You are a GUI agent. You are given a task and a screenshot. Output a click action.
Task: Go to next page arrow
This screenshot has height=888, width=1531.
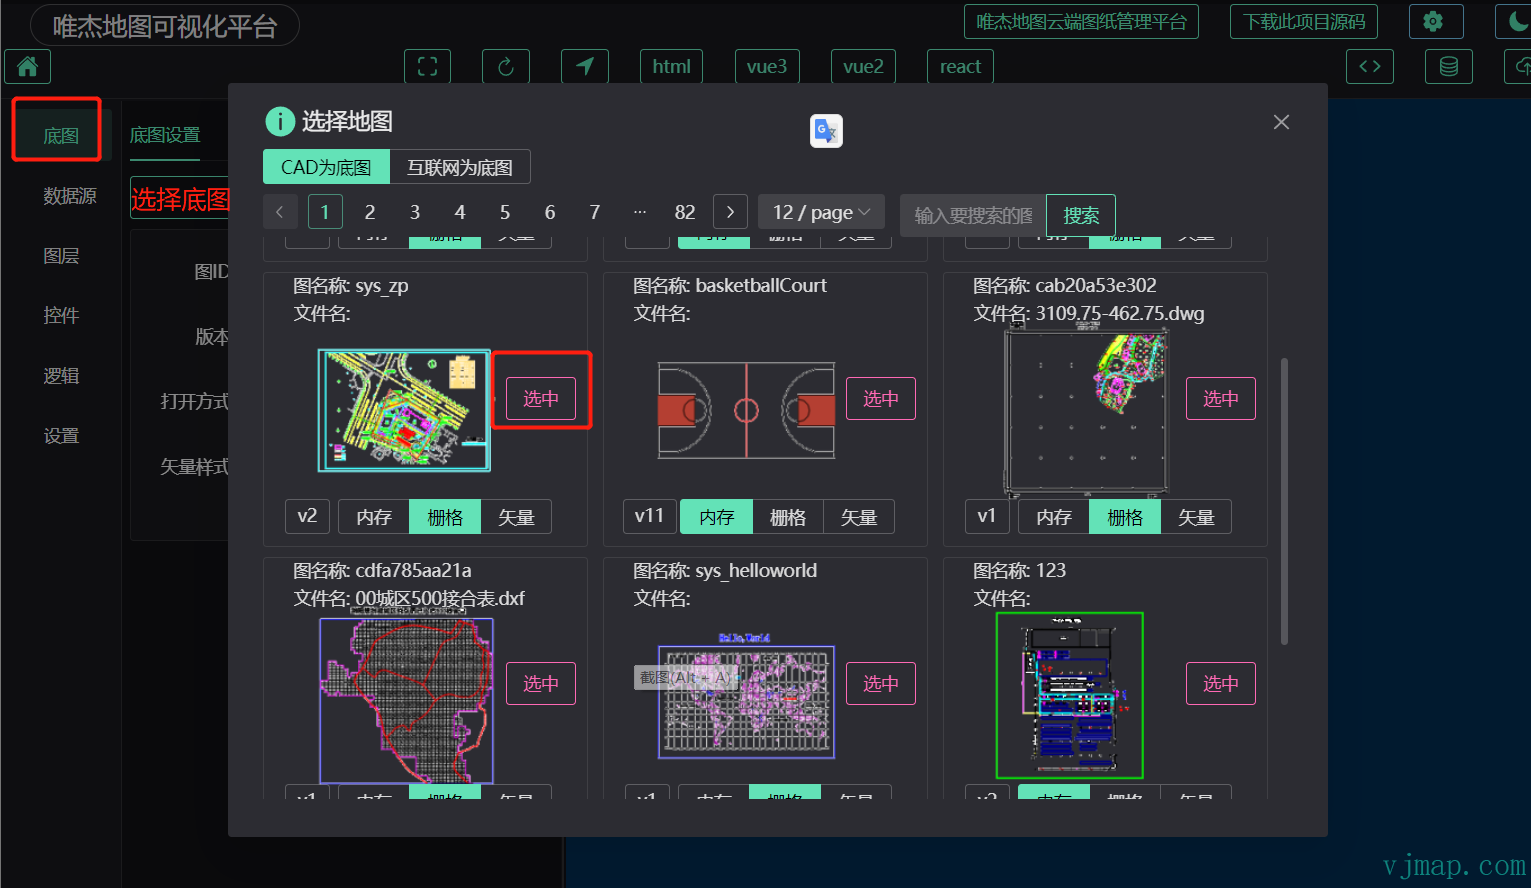(730, 212)
